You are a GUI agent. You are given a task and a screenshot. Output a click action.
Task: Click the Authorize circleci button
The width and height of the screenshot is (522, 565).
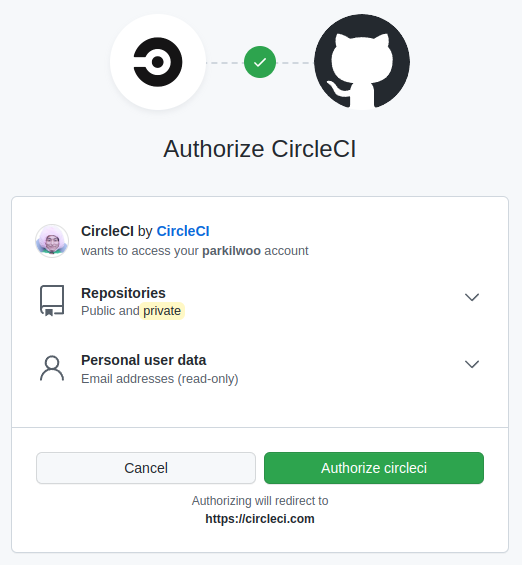tap(374, 468)
